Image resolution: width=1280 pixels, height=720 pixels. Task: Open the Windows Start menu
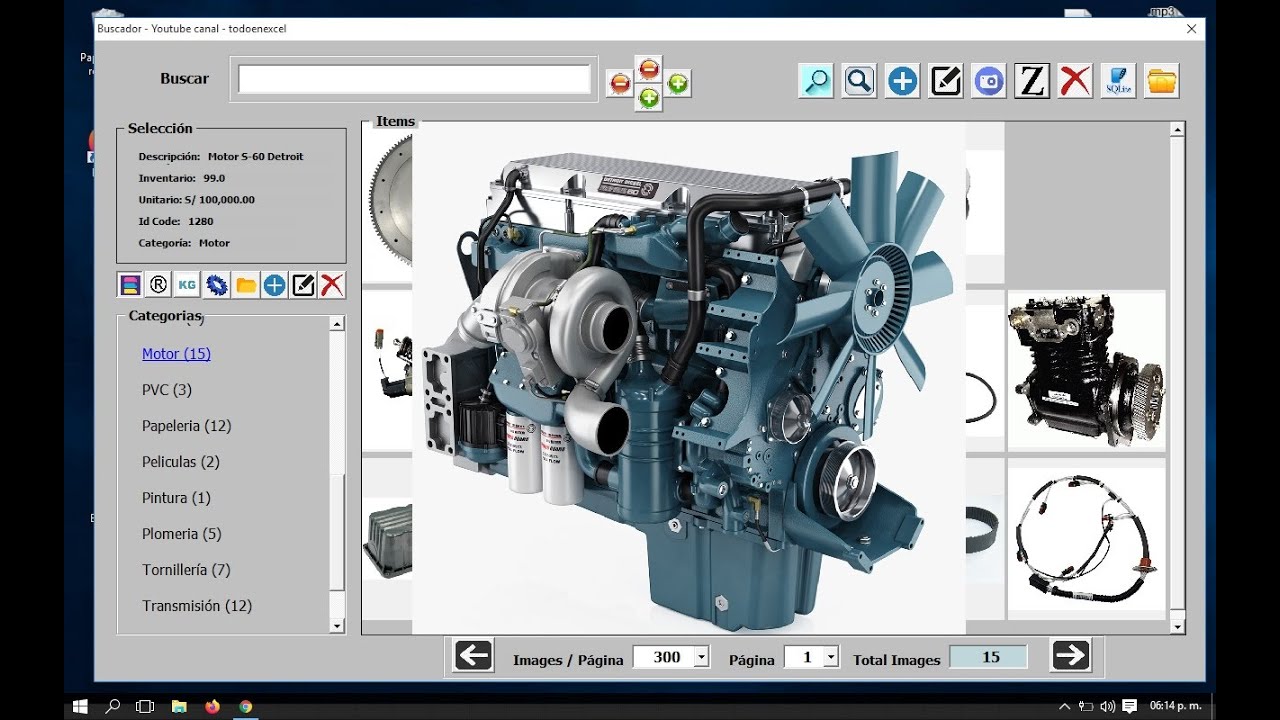[81, 706]
